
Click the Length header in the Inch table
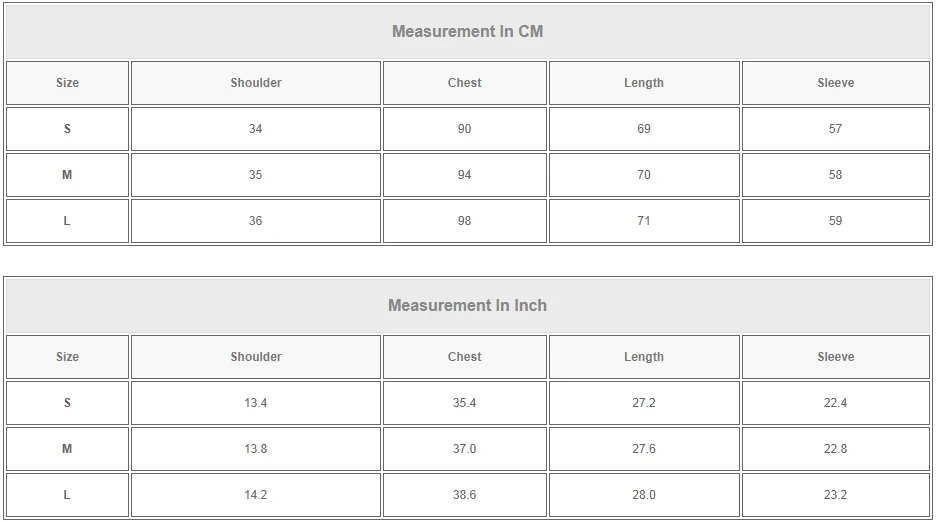coord(643,357)
